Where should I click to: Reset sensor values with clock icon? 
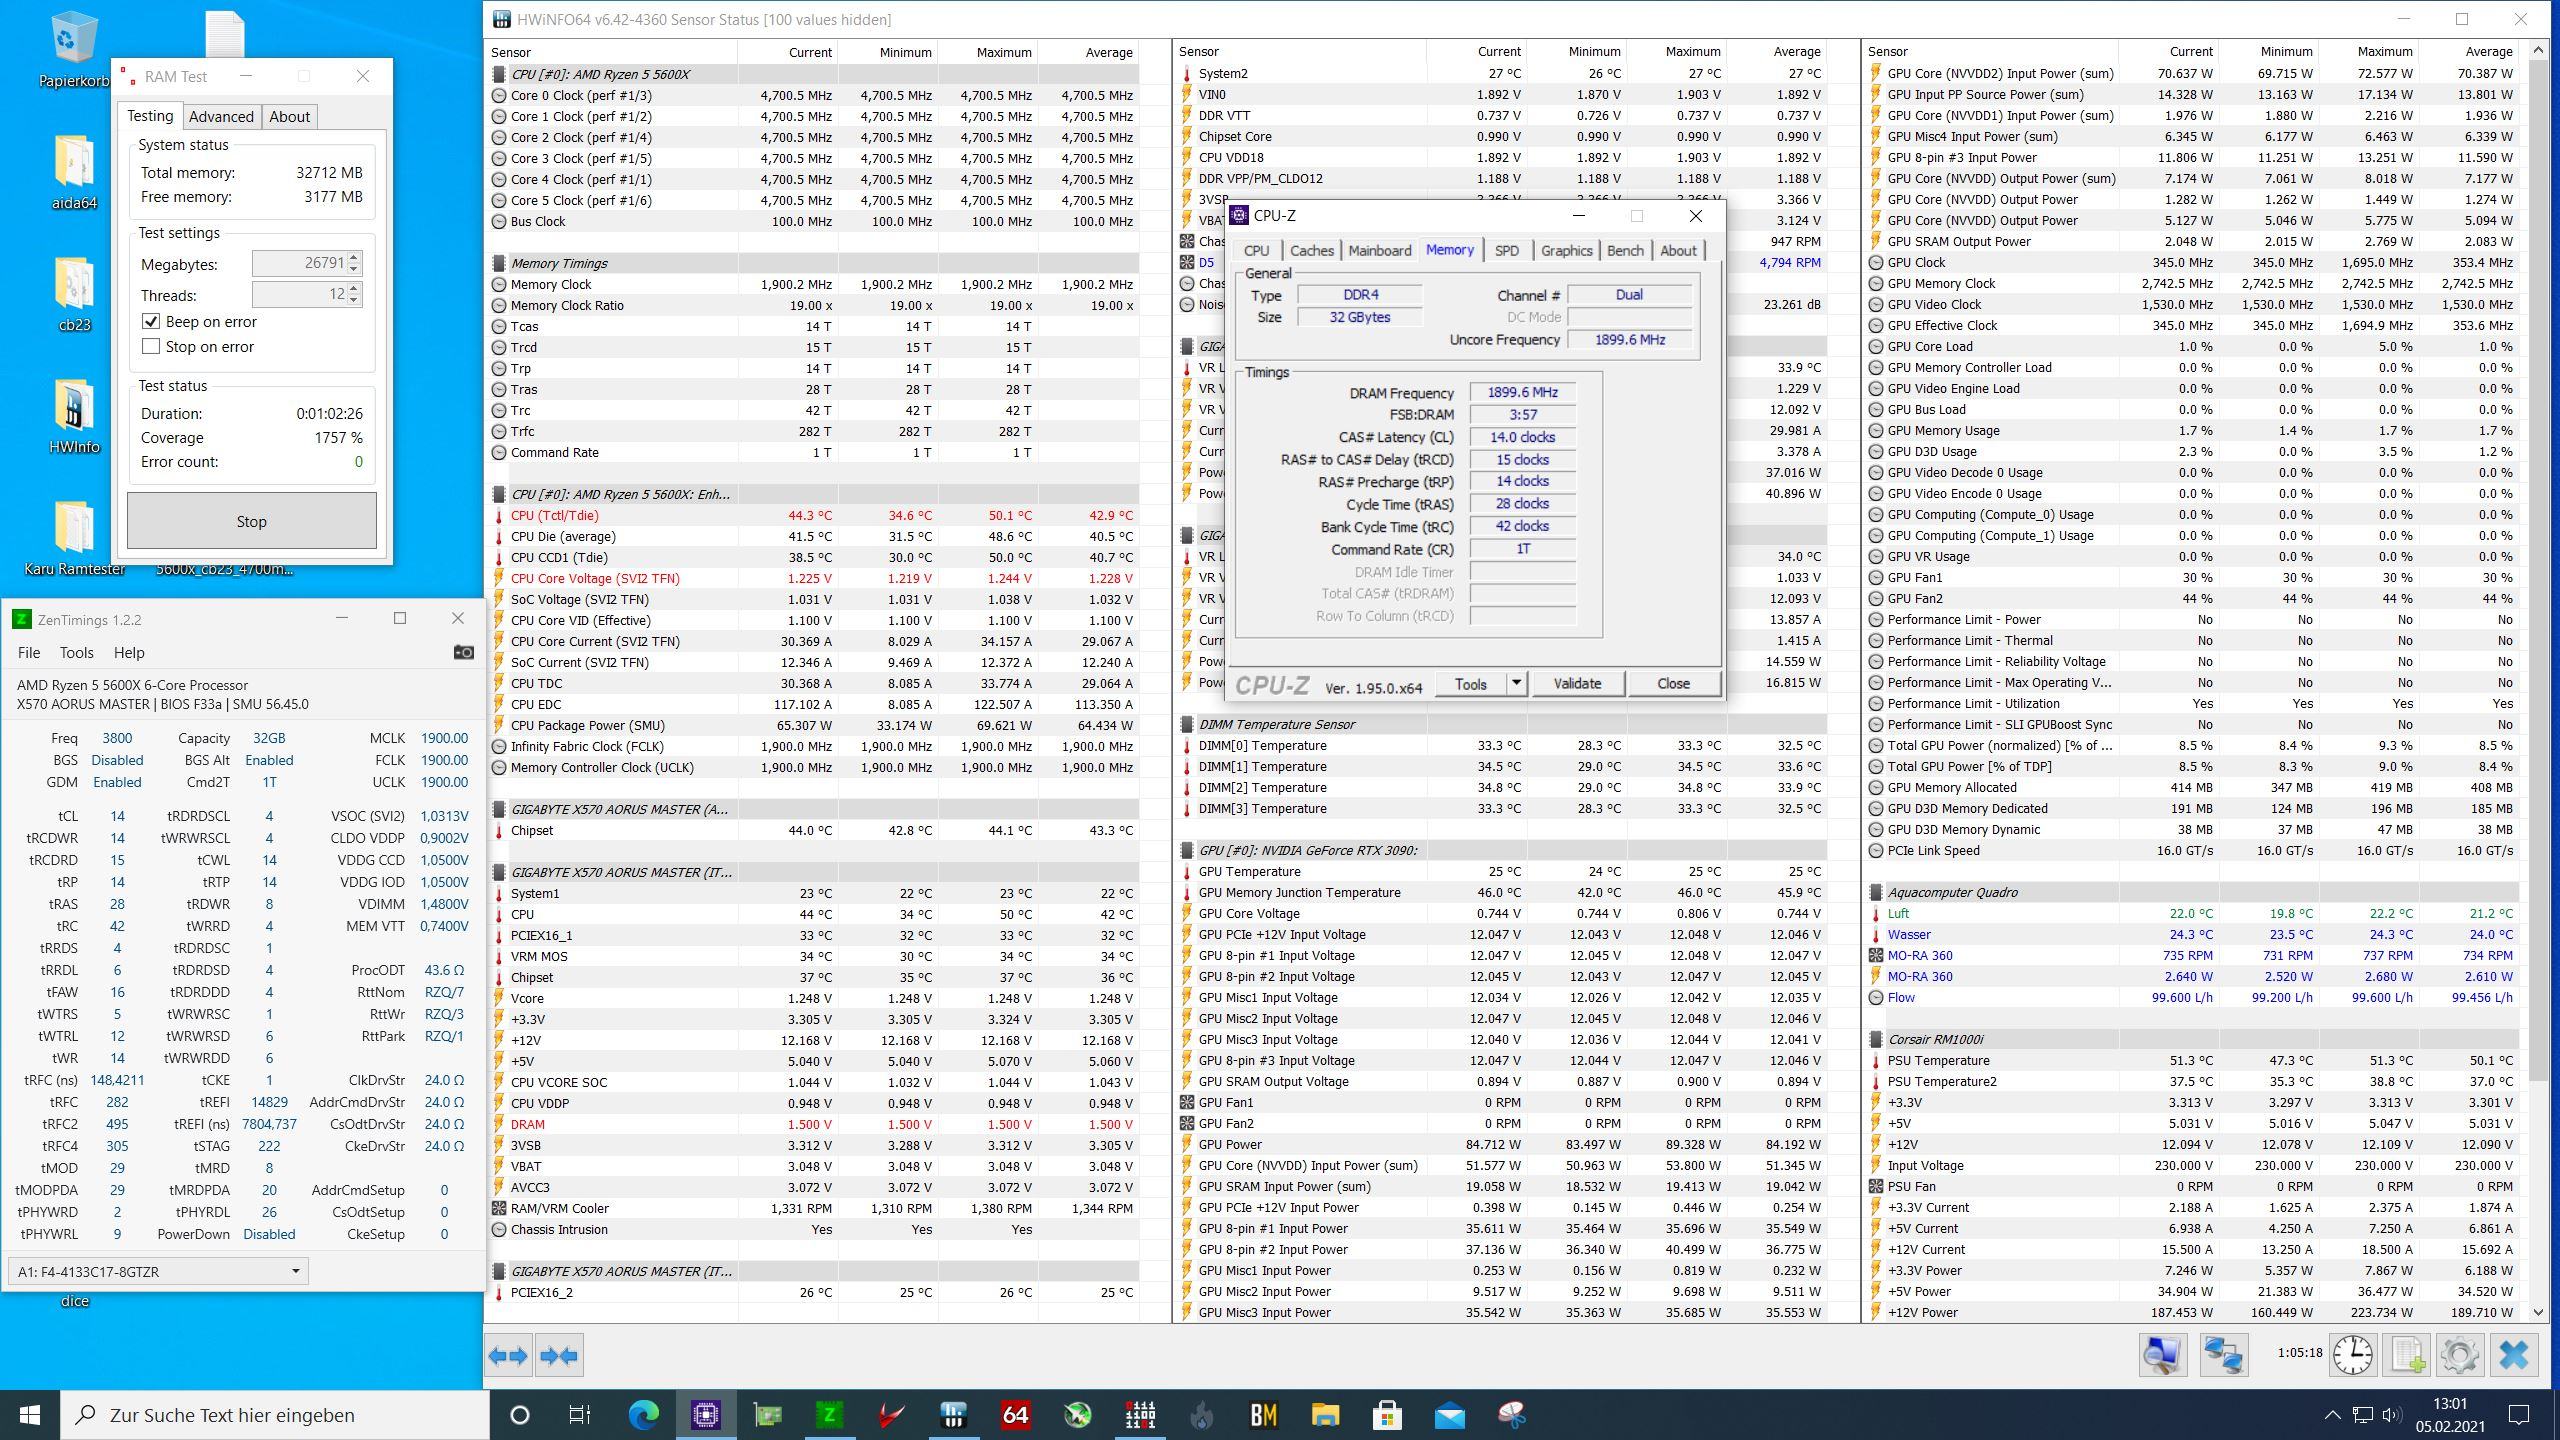[2353, 1356]
